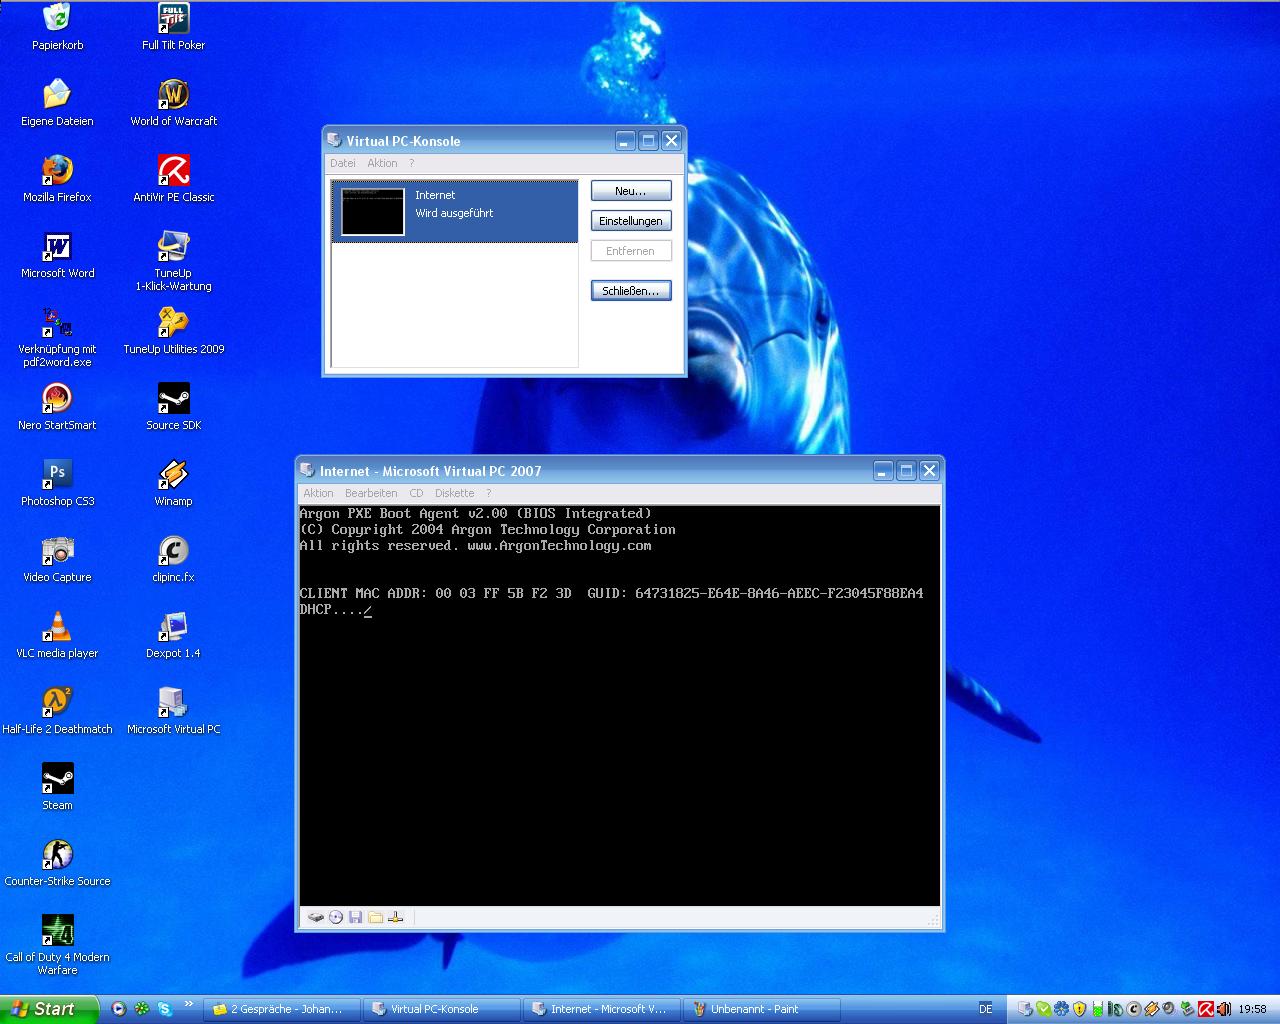
Task: Select the Half-Life 2 Deathmatch desktop icon
Action: click(x=57, y=711)
